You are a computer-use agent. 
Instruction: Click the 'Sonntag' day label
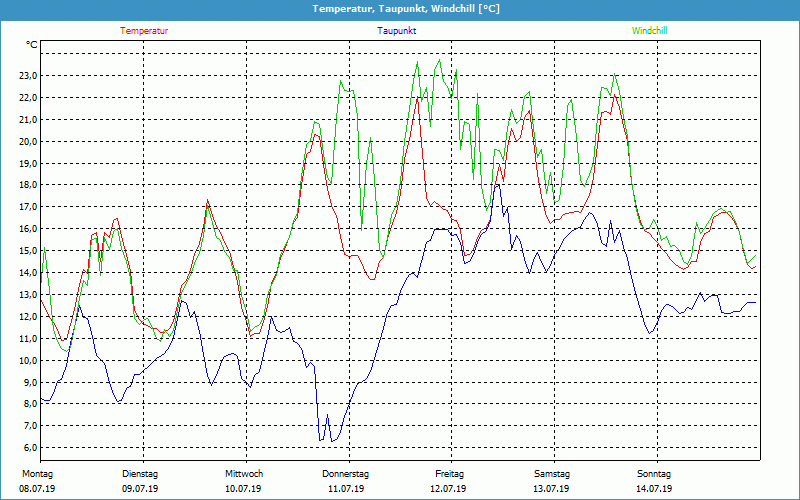[654, 474]
